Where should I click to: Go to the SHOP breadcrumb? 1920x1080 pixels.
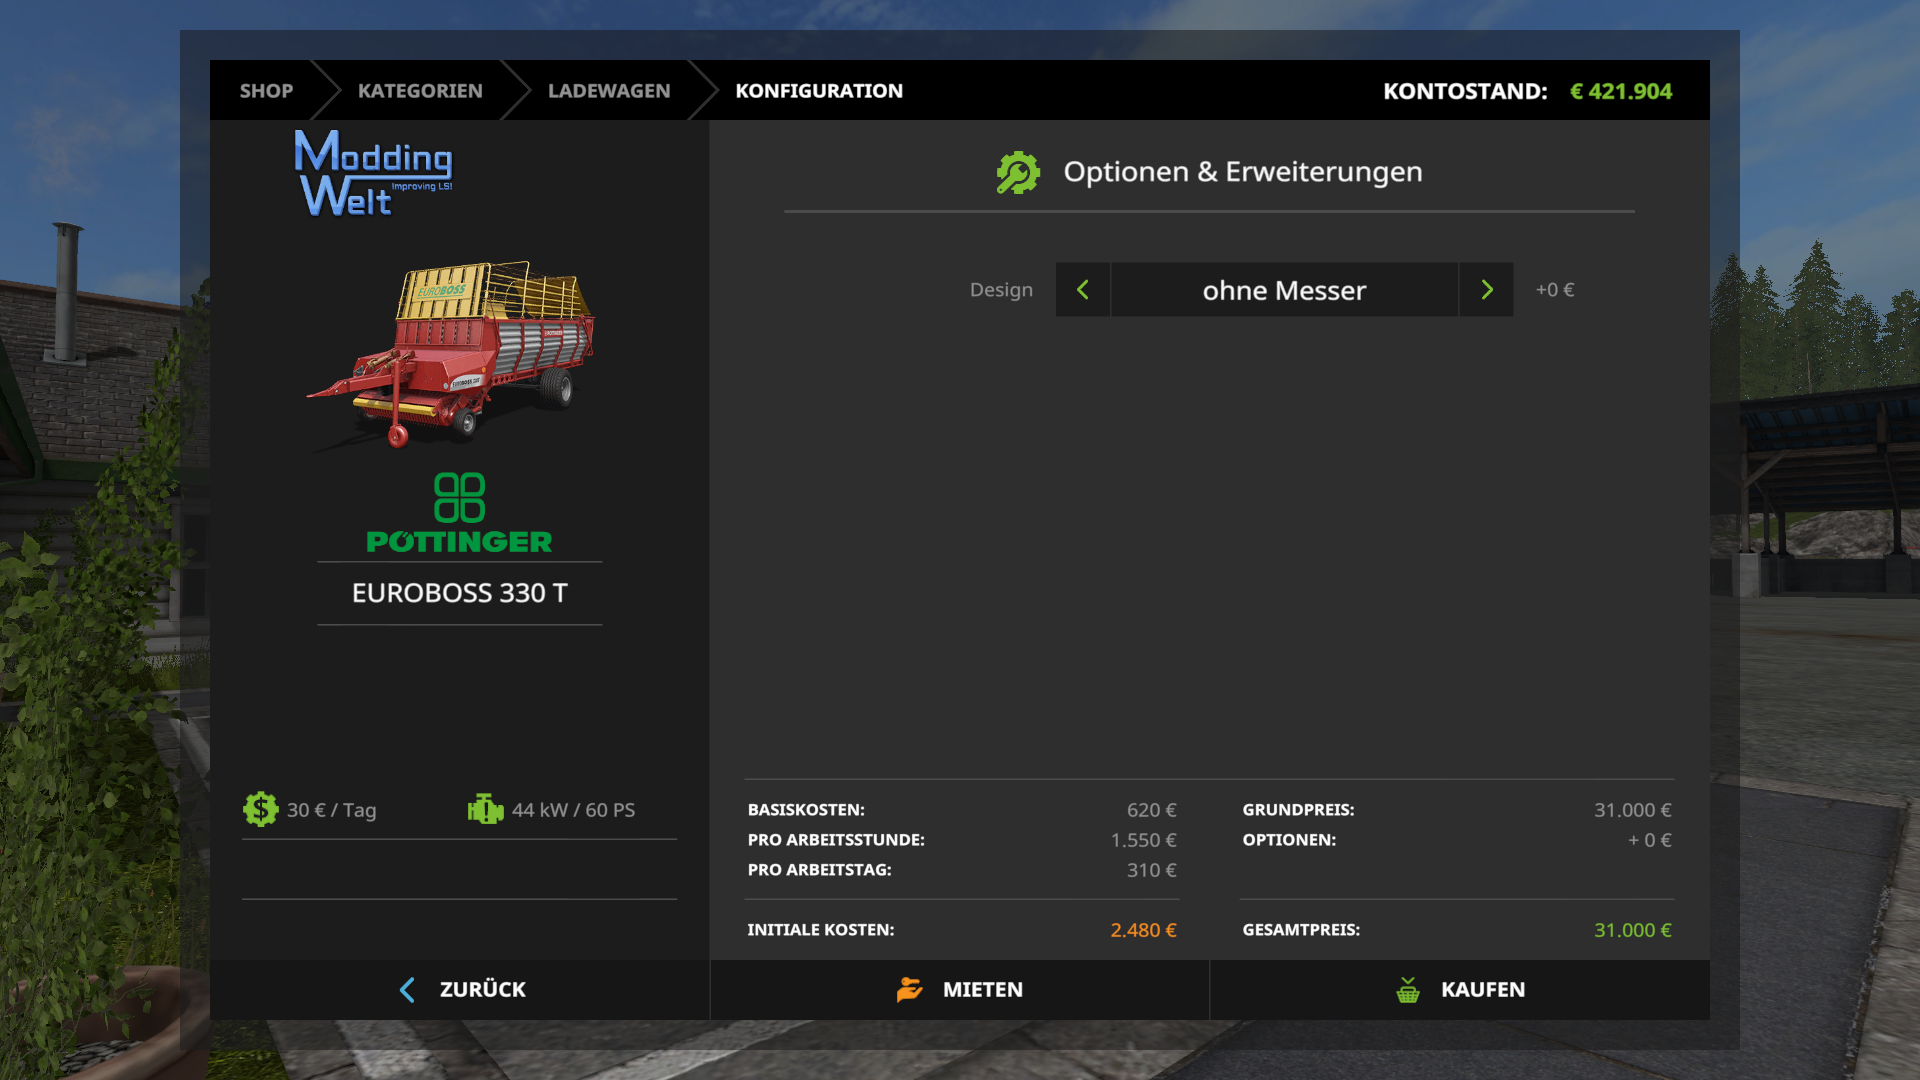[266, 91]
